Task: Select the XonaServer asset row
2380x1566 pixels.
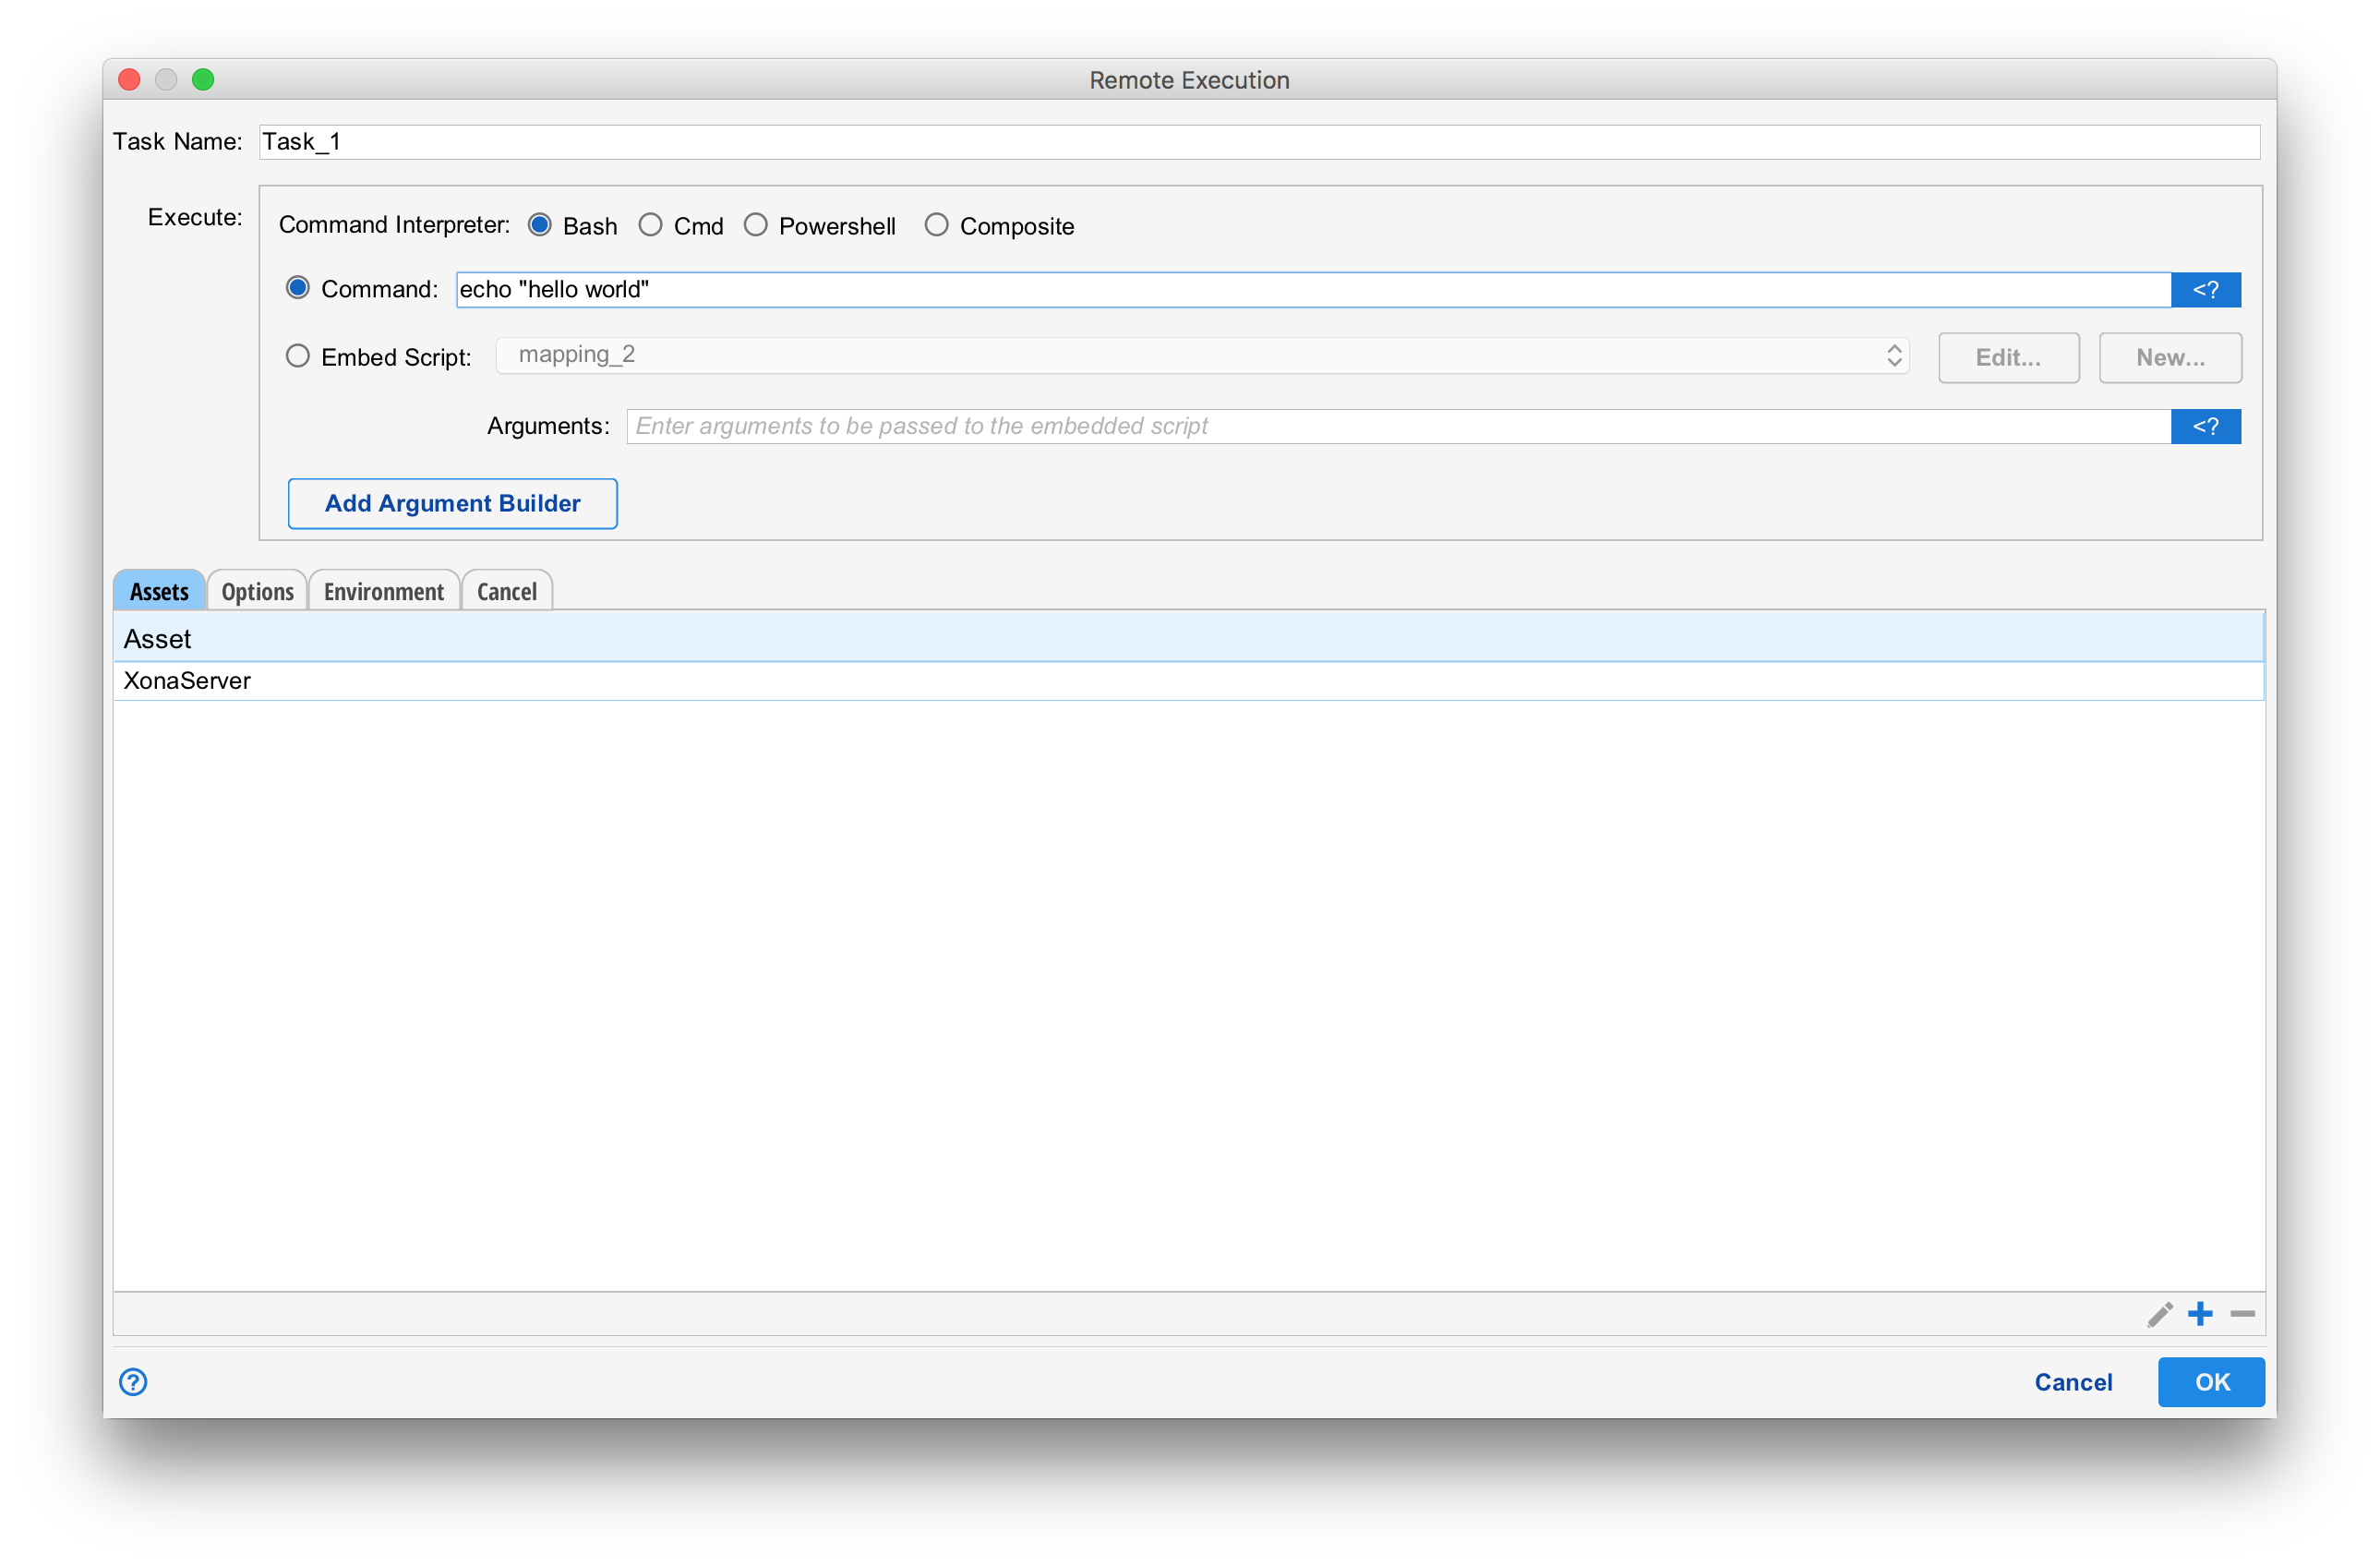Action: coord(187,680)
